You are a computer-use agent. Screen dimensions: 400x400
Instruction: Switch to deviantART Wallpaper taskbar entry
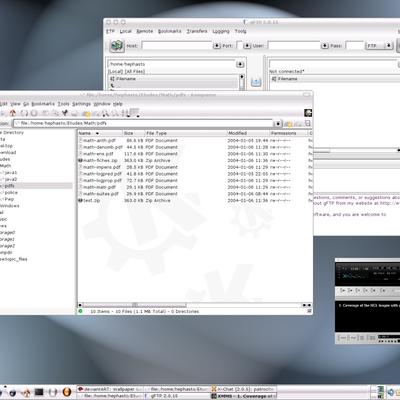110,389
